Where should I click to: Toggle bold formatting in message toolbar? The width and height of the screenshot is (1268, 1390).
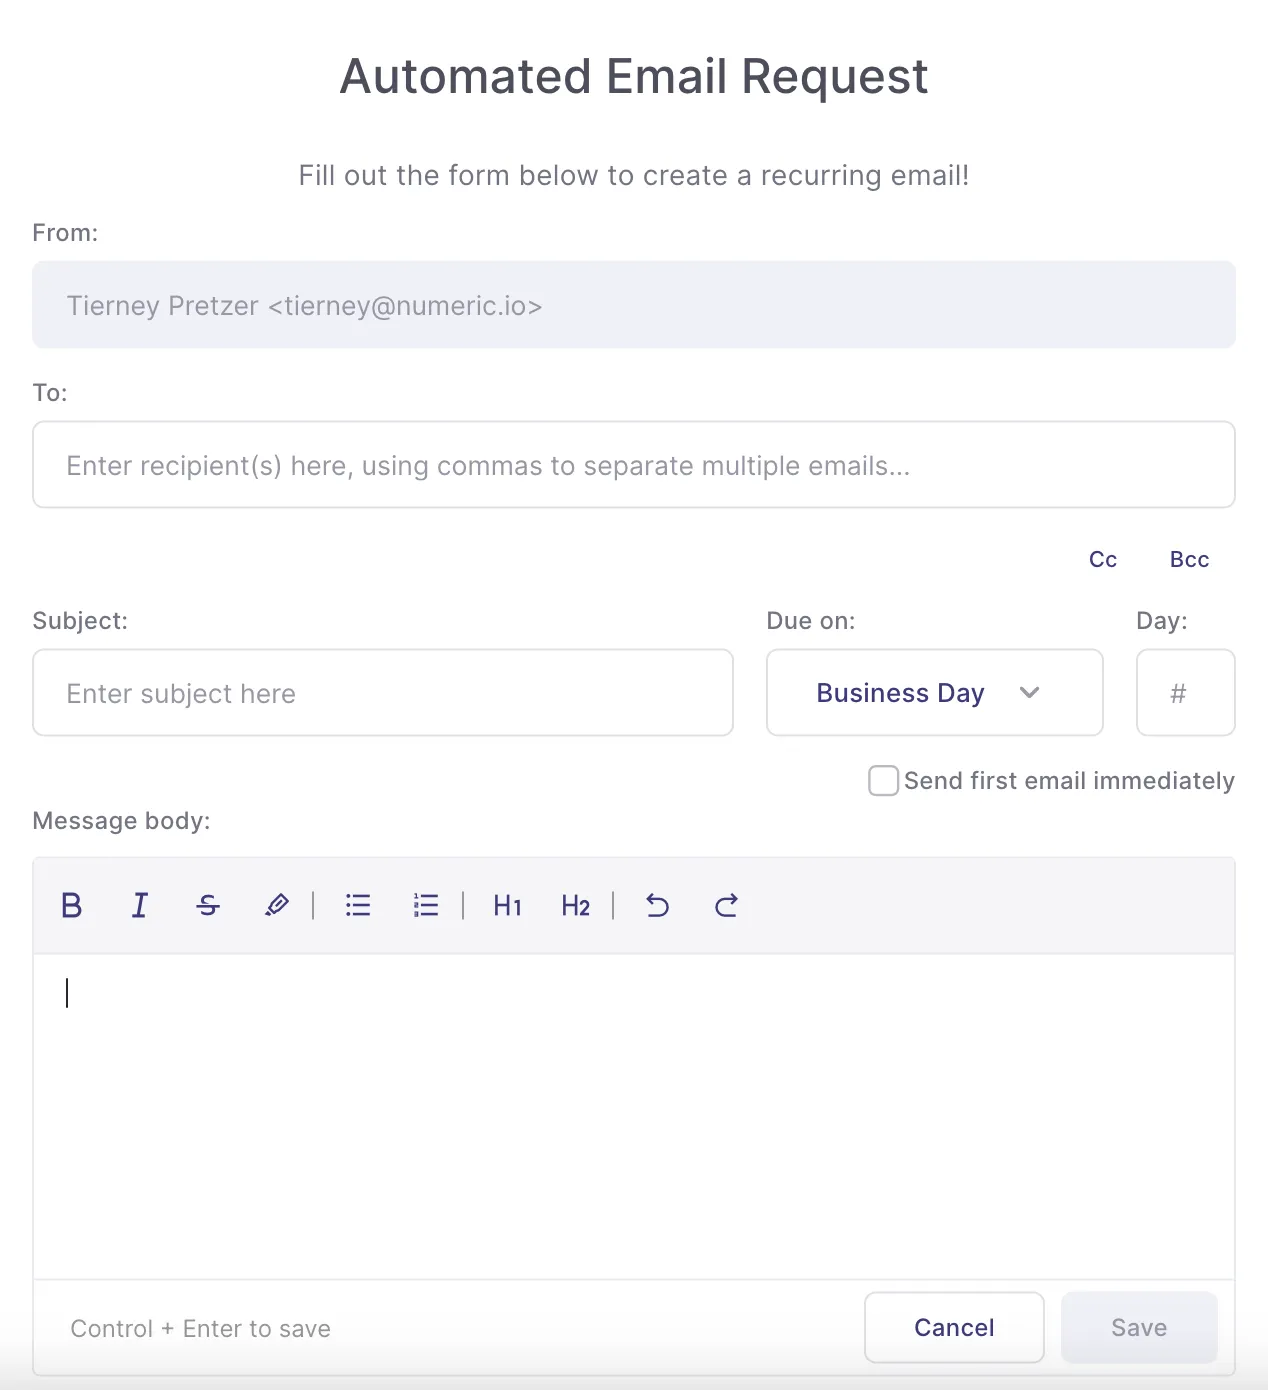72,905
